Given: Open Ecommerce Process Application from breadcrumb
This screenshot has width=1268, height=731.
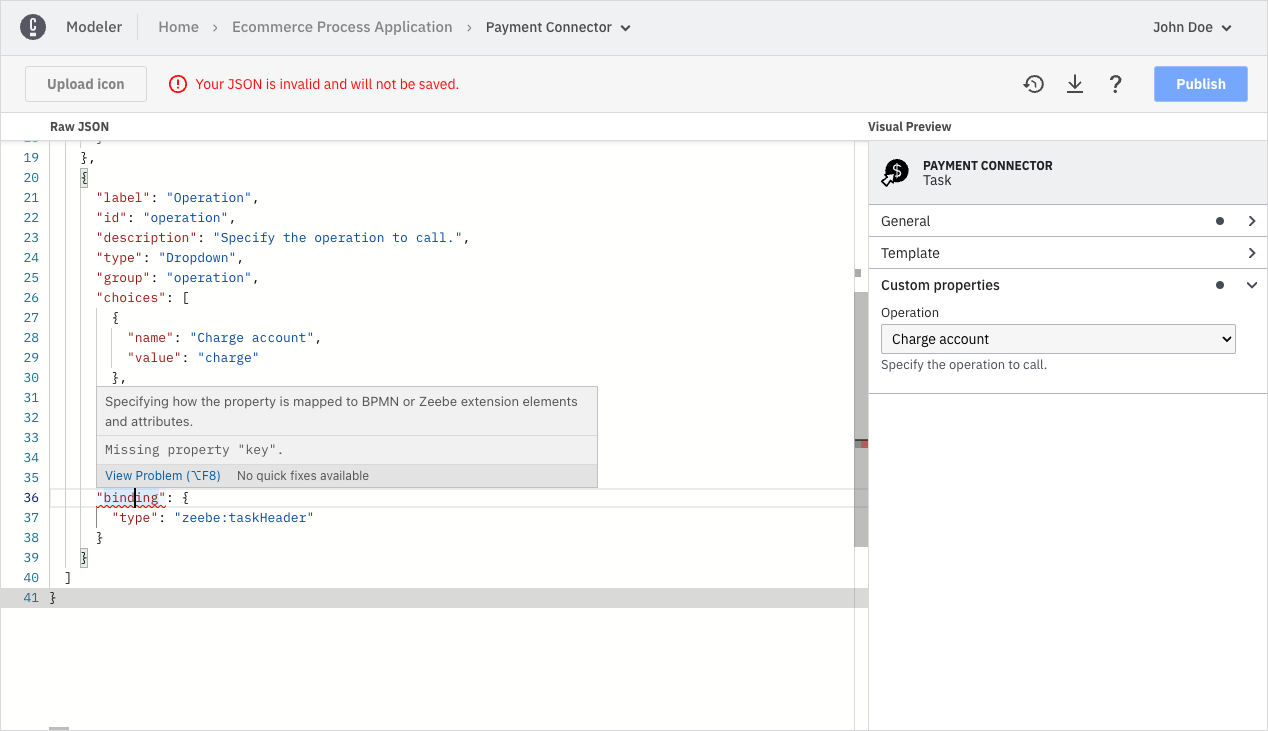Looking at the screenshot, I should point(342,27).
